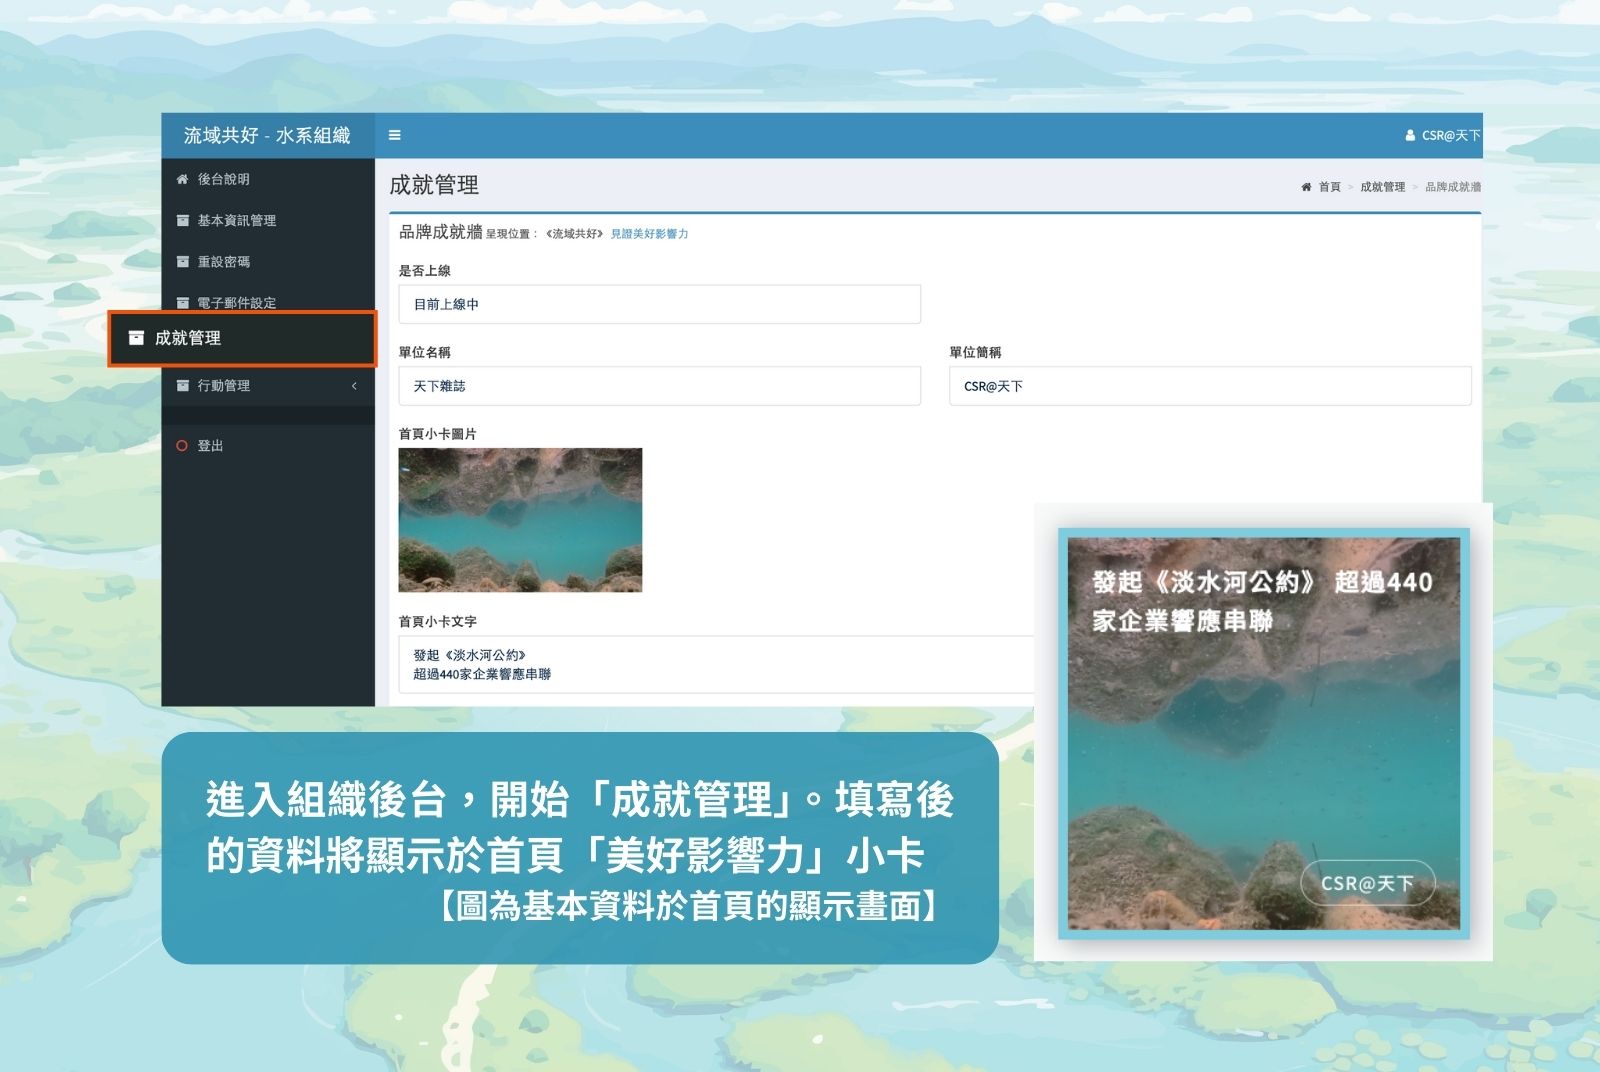Expand 行動管理 submenu chevron

tap(354, 385)
